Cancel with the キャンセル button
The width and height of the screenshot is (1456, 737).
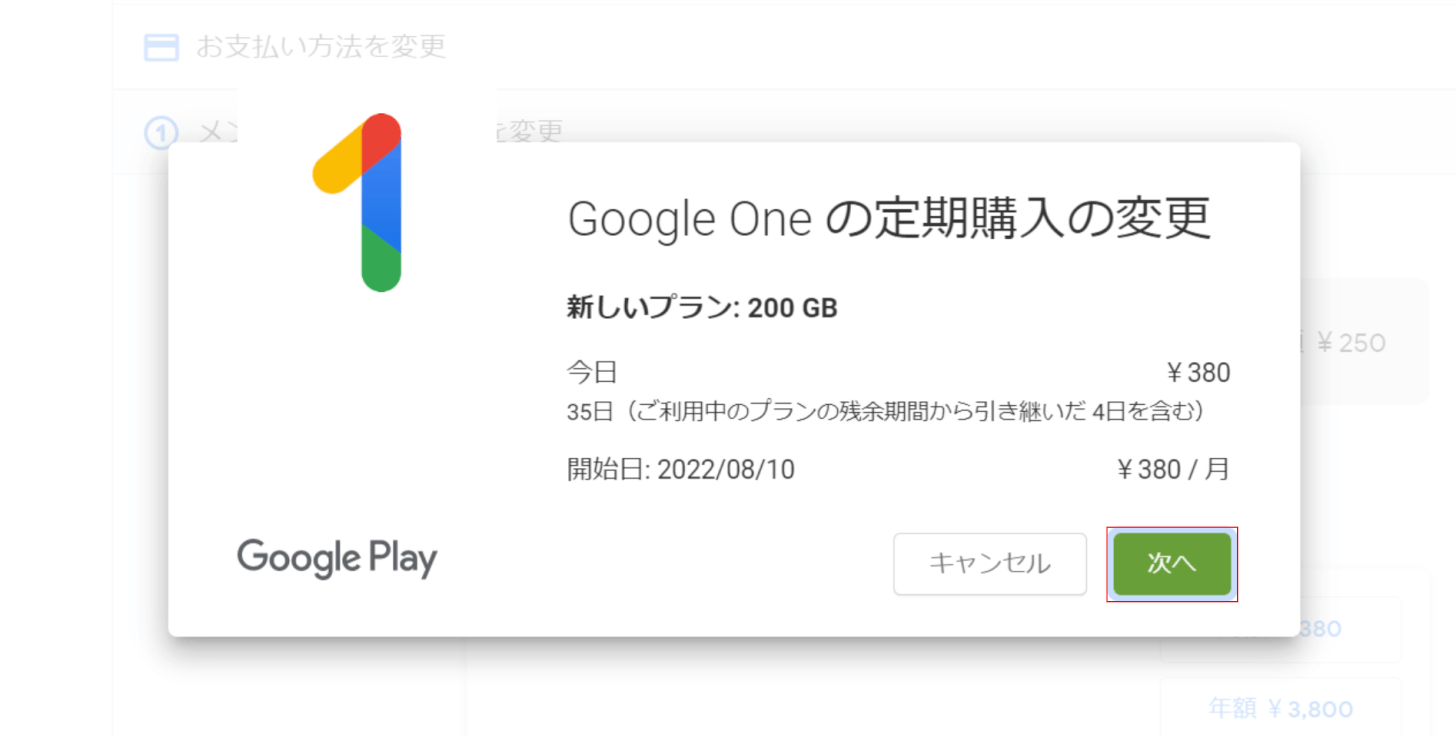(x=990, y=564)
